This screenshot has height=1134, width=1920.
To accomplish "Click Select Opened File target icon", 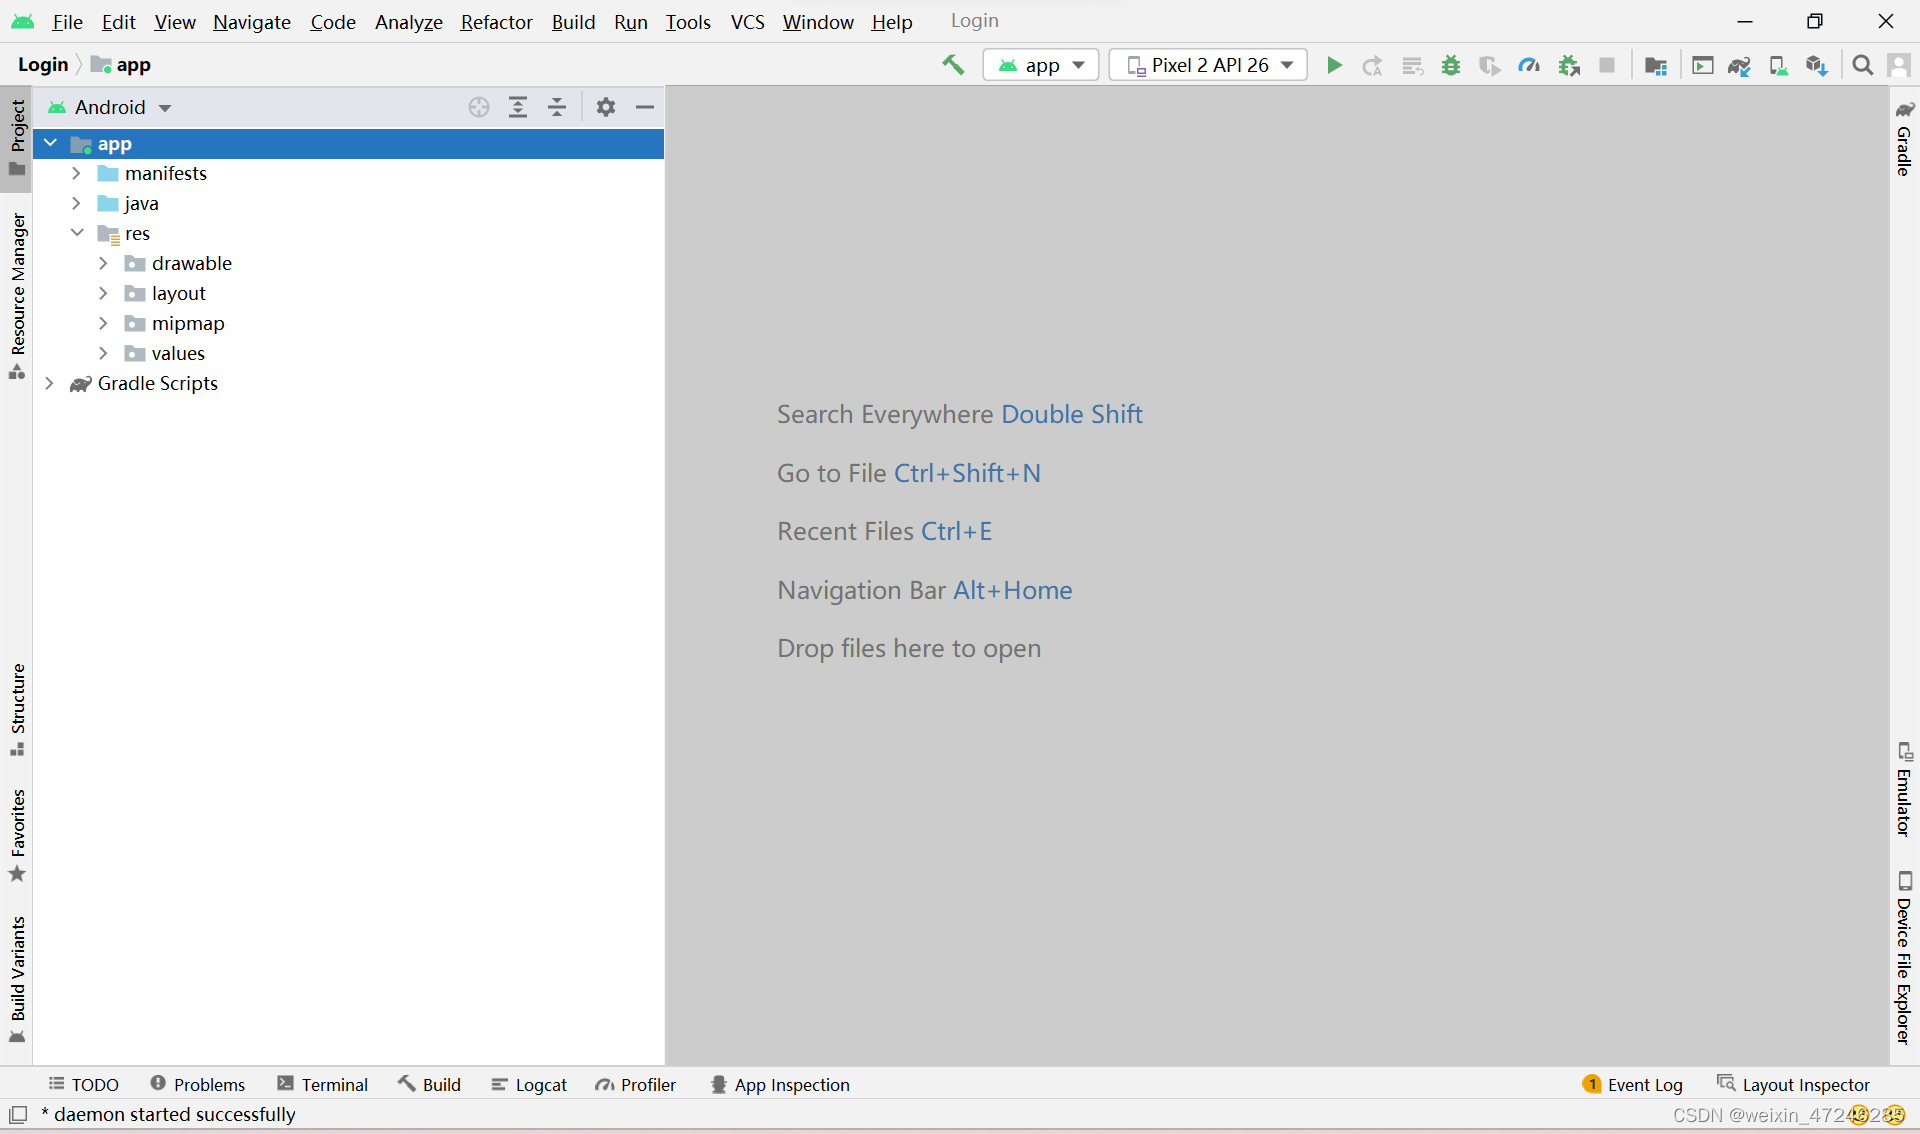I will 479,107.
